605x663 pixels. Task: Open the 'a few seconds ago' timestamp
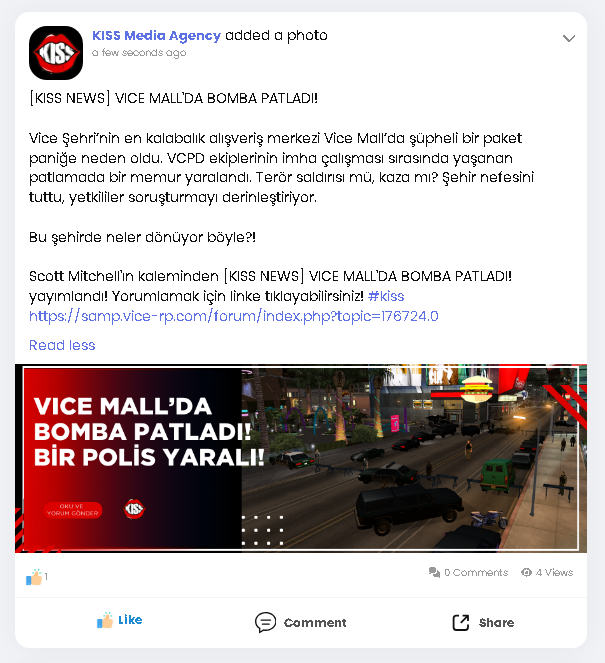139,53
